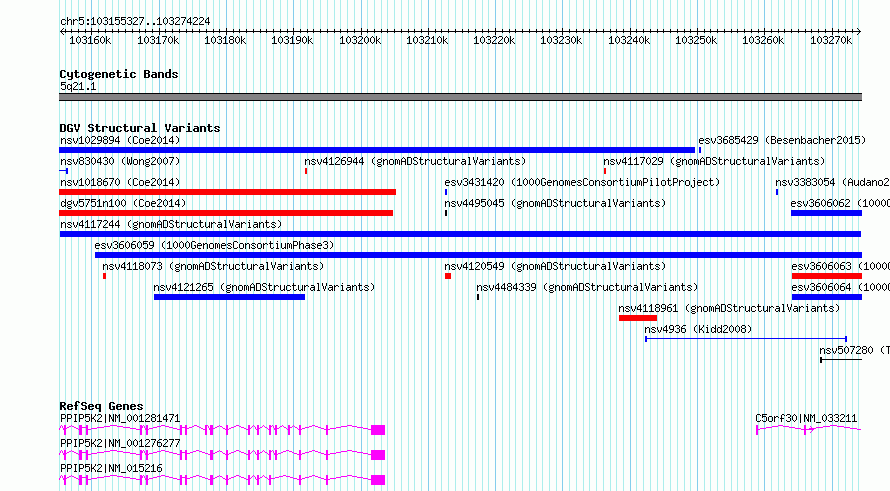Open the nsv4936 (Kidd2008) variant
The height and width of the screenshot is (491, 890).
point(698,329)
